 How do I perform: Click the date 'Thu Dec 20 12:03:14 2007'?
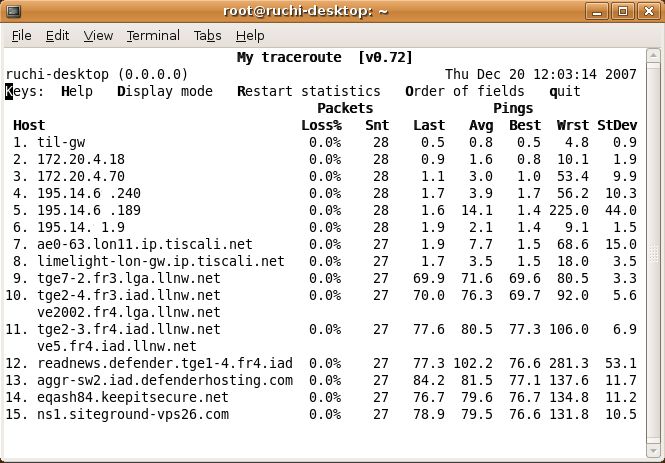pyautogui.click(x=541, y=75)
